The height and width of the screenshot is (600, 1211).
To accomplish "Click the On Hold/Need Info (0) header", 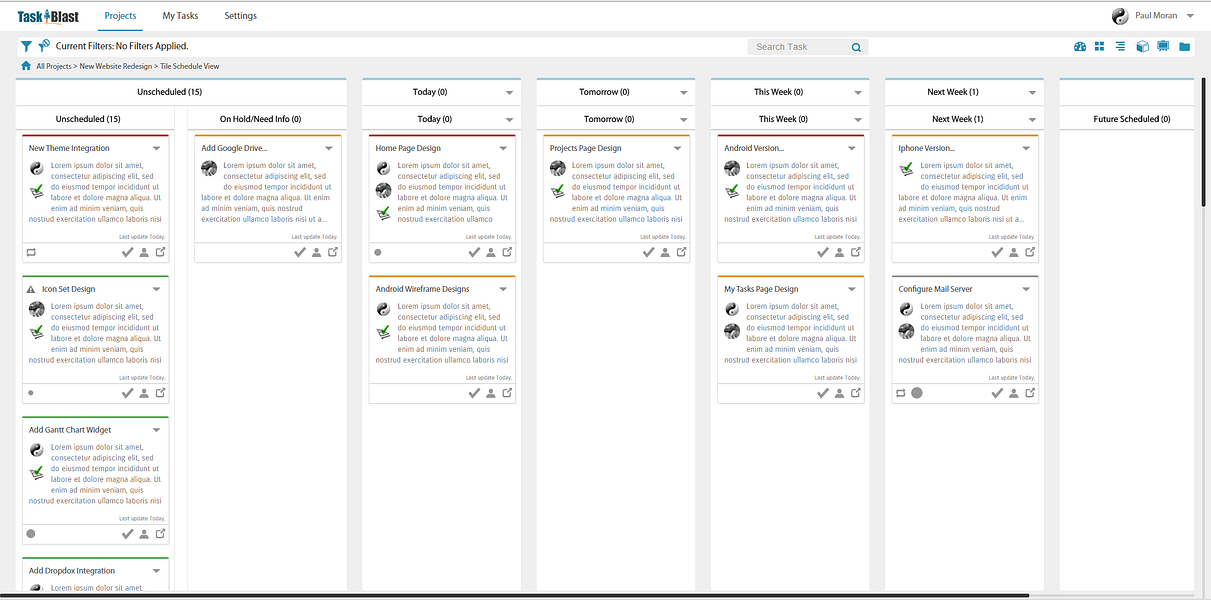I will [260, 119].
